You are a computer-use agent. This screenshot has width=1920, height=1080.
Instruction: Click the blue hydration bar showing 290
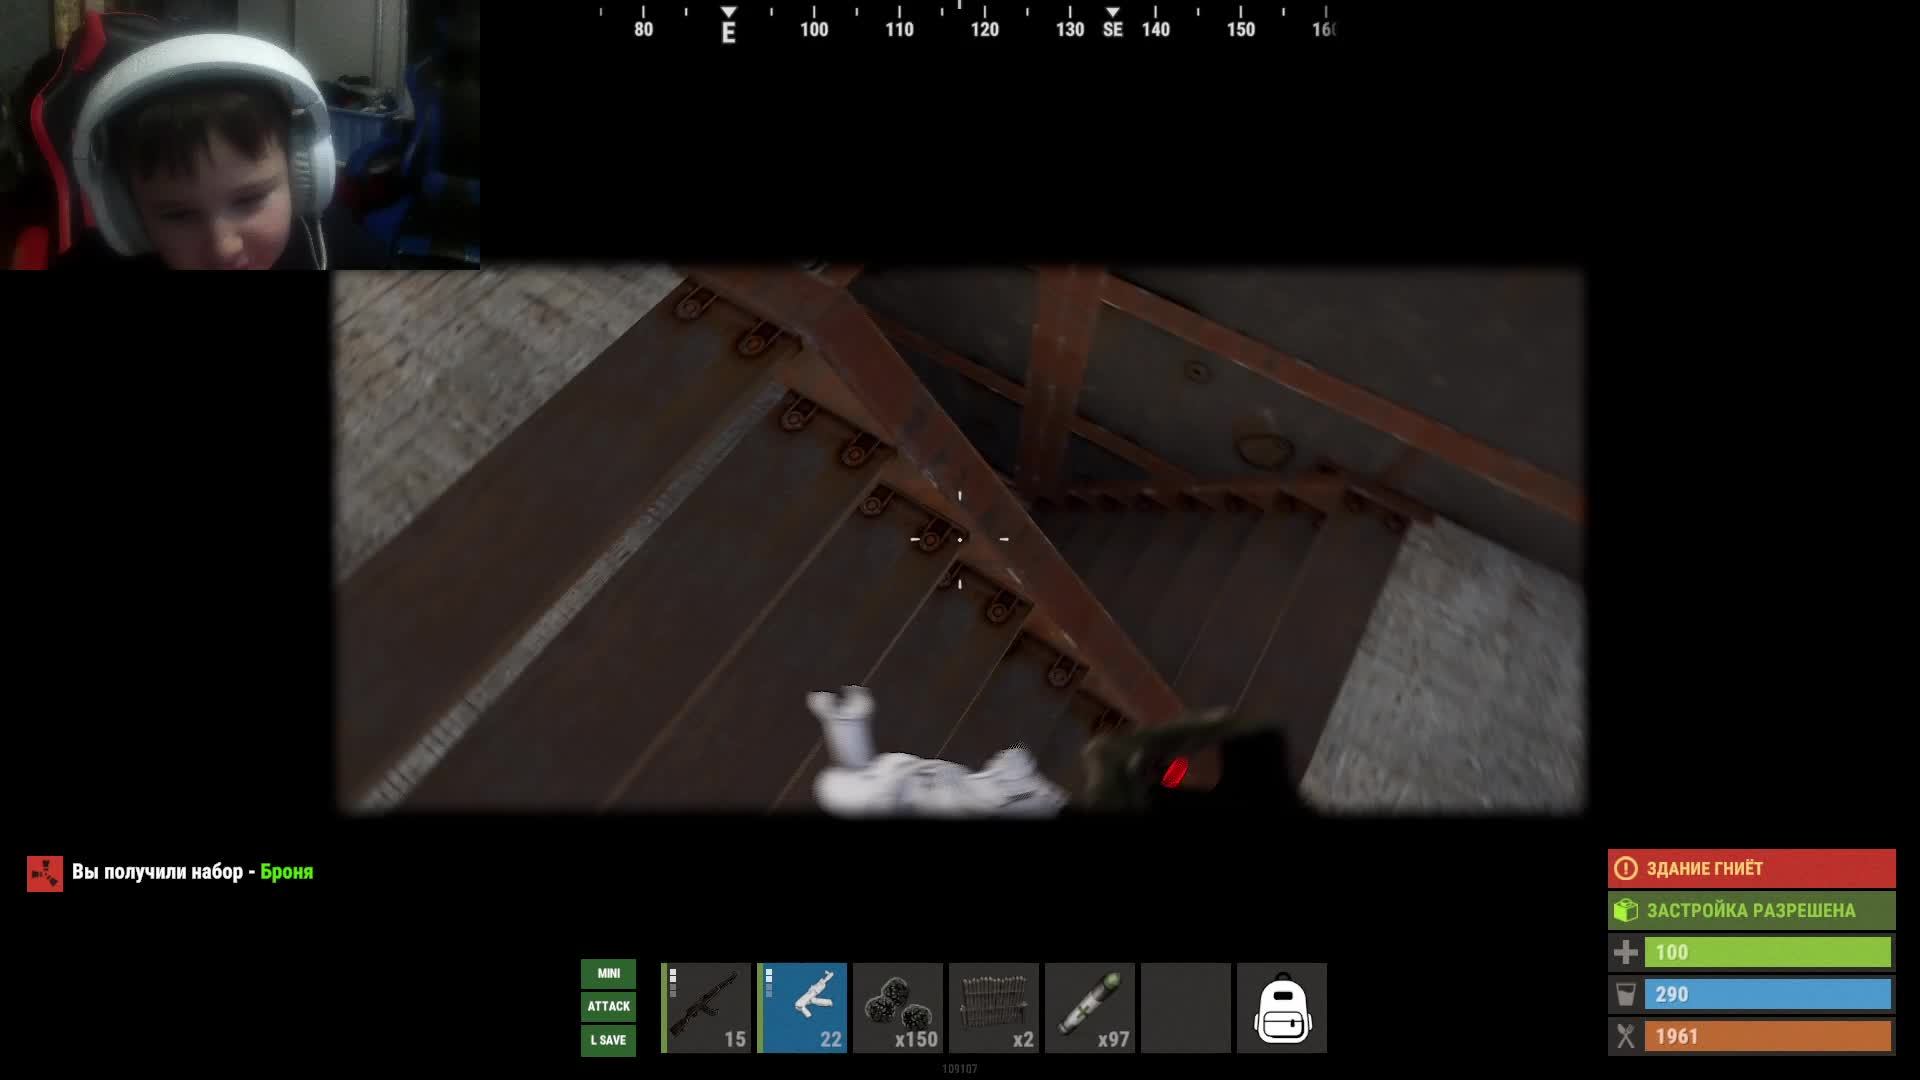tap(1767, 994)
